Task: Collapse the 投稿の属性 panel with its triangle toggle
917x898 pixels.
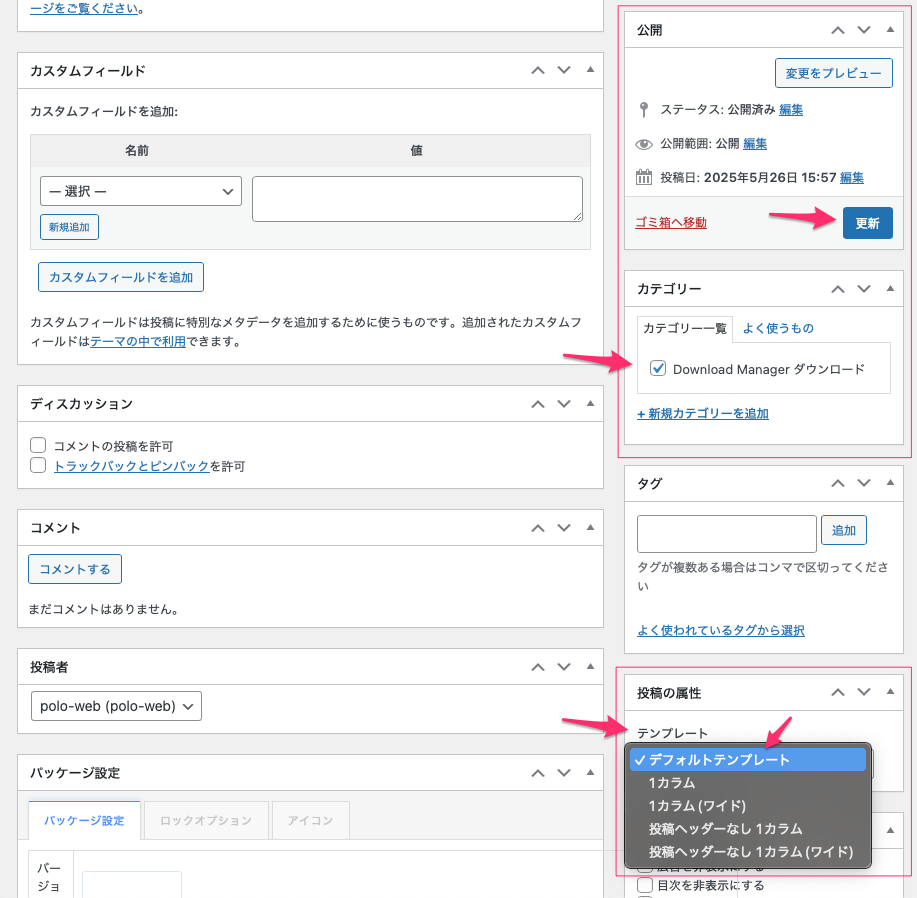Action: [890, 692]
